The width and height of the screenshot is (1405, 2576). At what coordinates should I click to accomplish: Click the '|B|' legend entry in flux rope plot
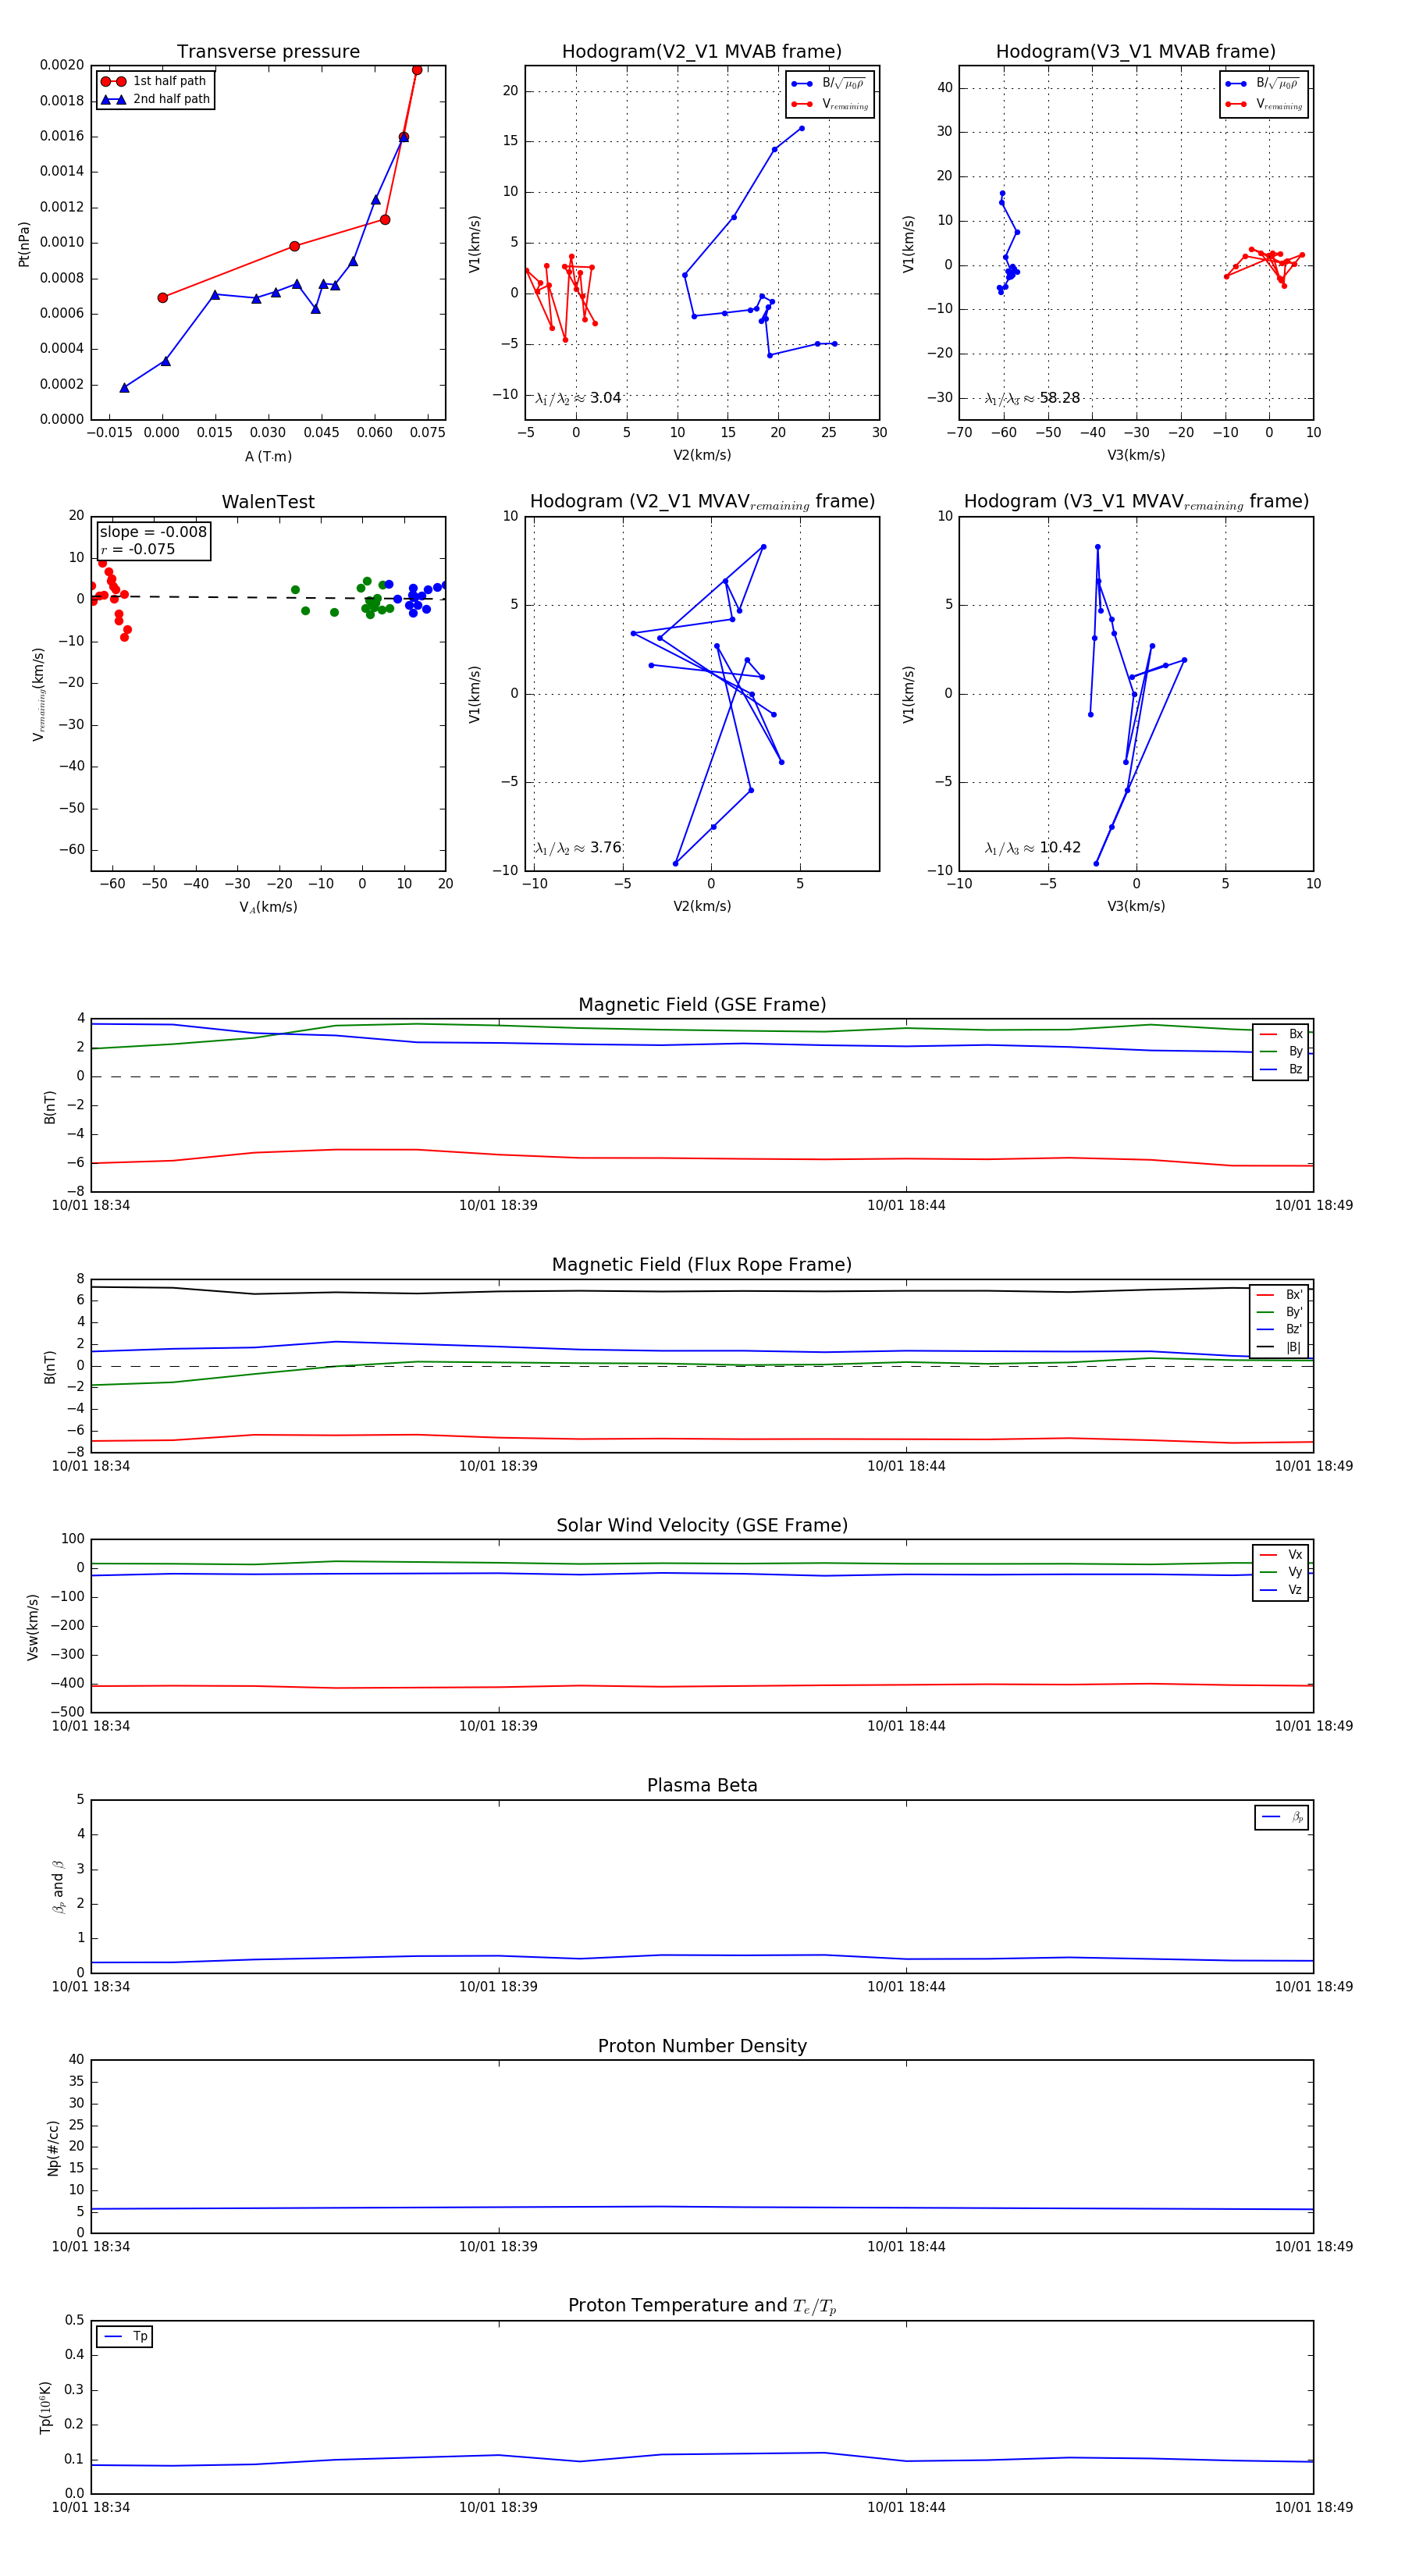pos(1280,1347)
